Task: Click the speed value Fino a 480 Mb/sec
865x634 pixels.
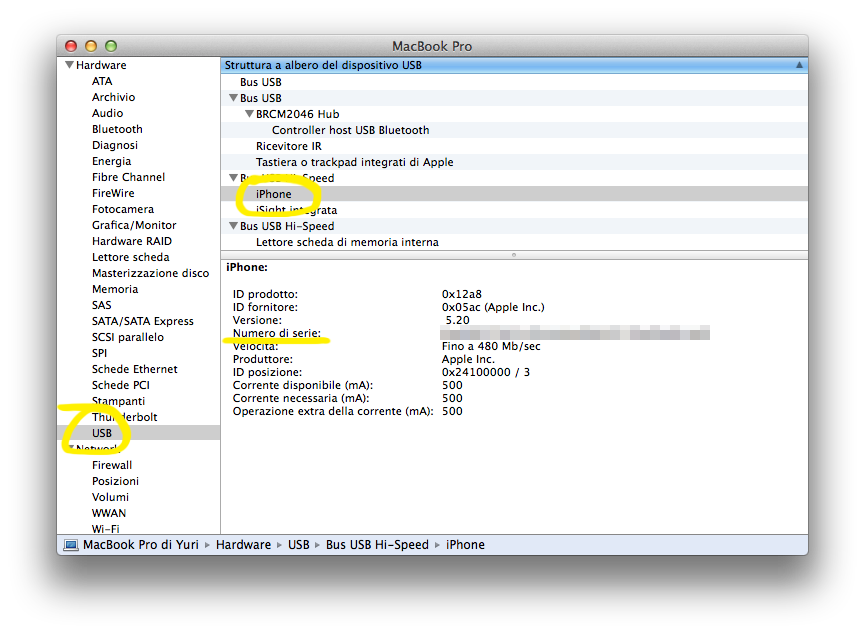Action: click(x=491, y=347)
